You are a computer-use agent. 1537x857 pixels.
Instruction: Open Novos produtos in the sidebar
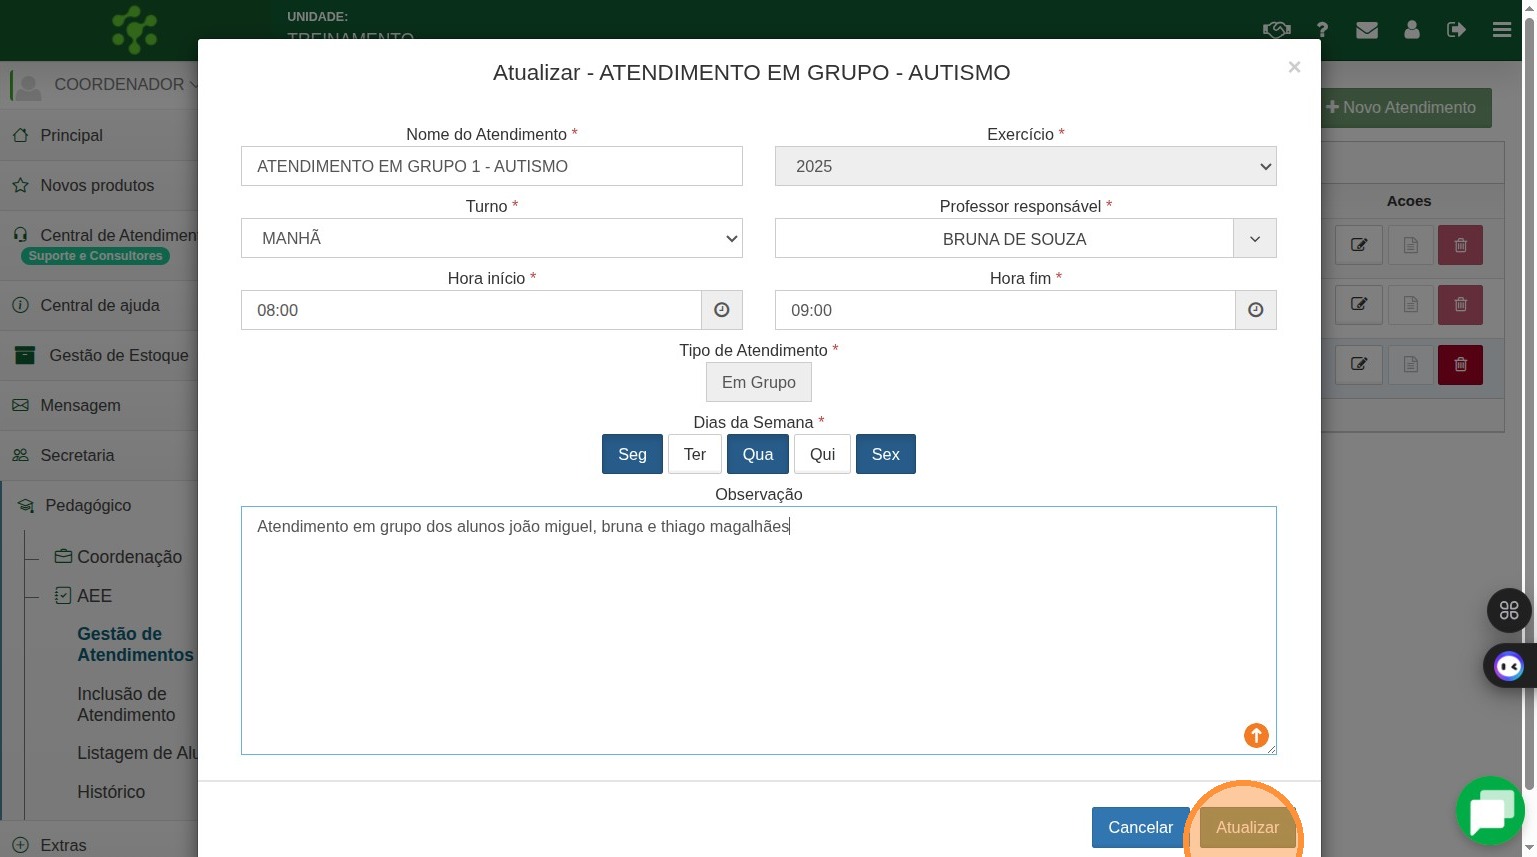click(100, 185)
